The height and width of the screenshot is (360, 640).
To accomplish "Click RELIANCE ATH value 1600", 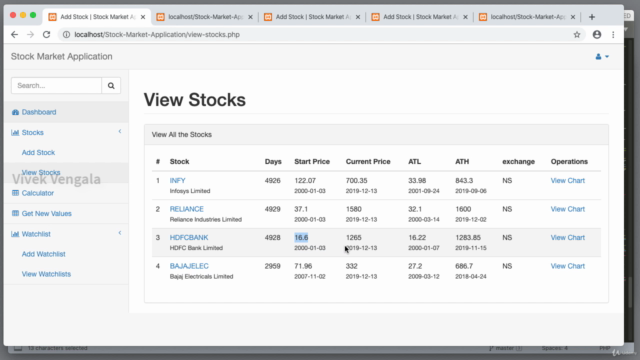I will [x=463, y=209].
